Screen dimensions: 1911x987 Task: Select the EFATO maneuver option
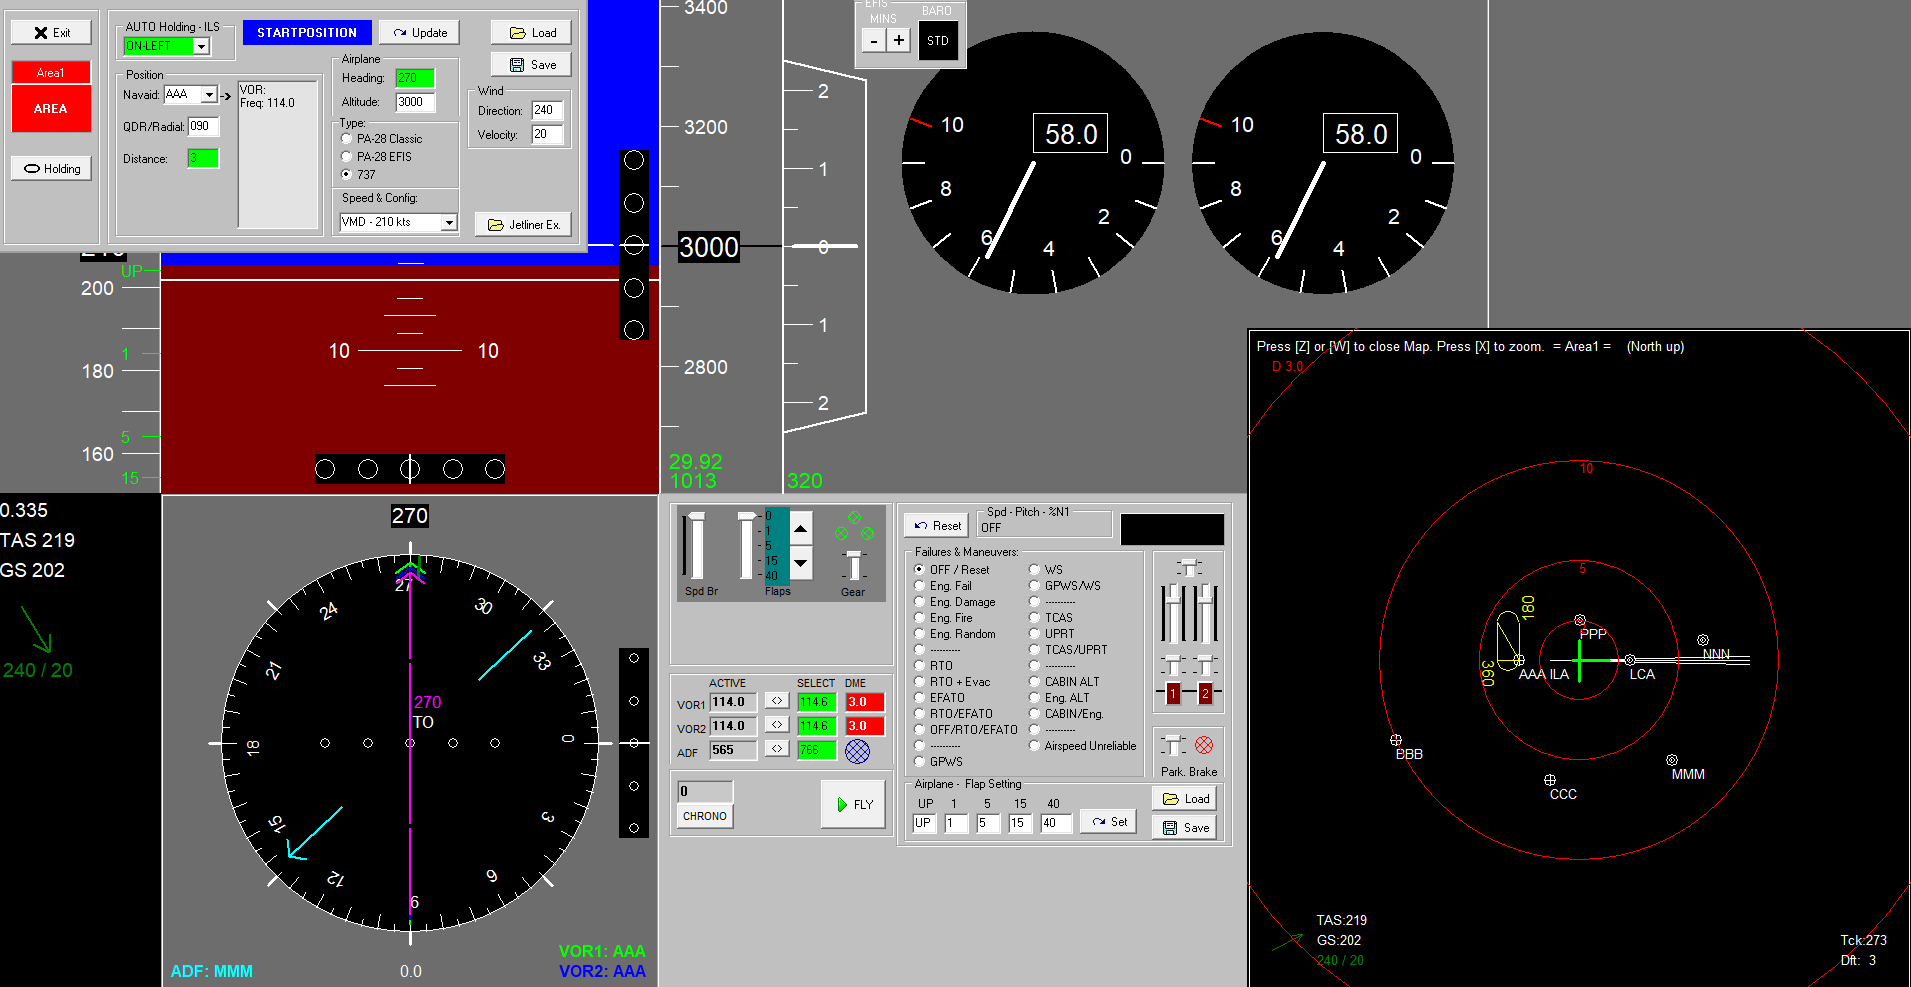939,698
